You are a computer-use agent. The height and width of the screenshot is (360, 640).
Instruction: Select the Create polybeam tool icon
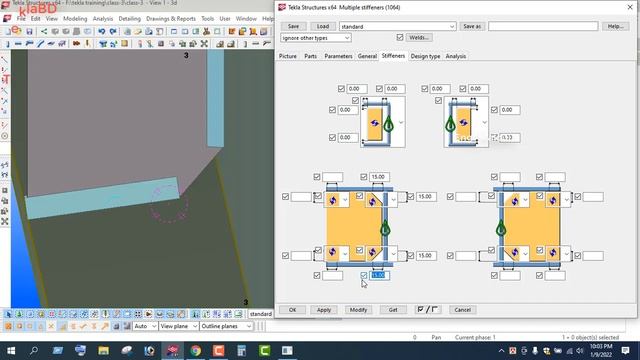click(29, 43)
